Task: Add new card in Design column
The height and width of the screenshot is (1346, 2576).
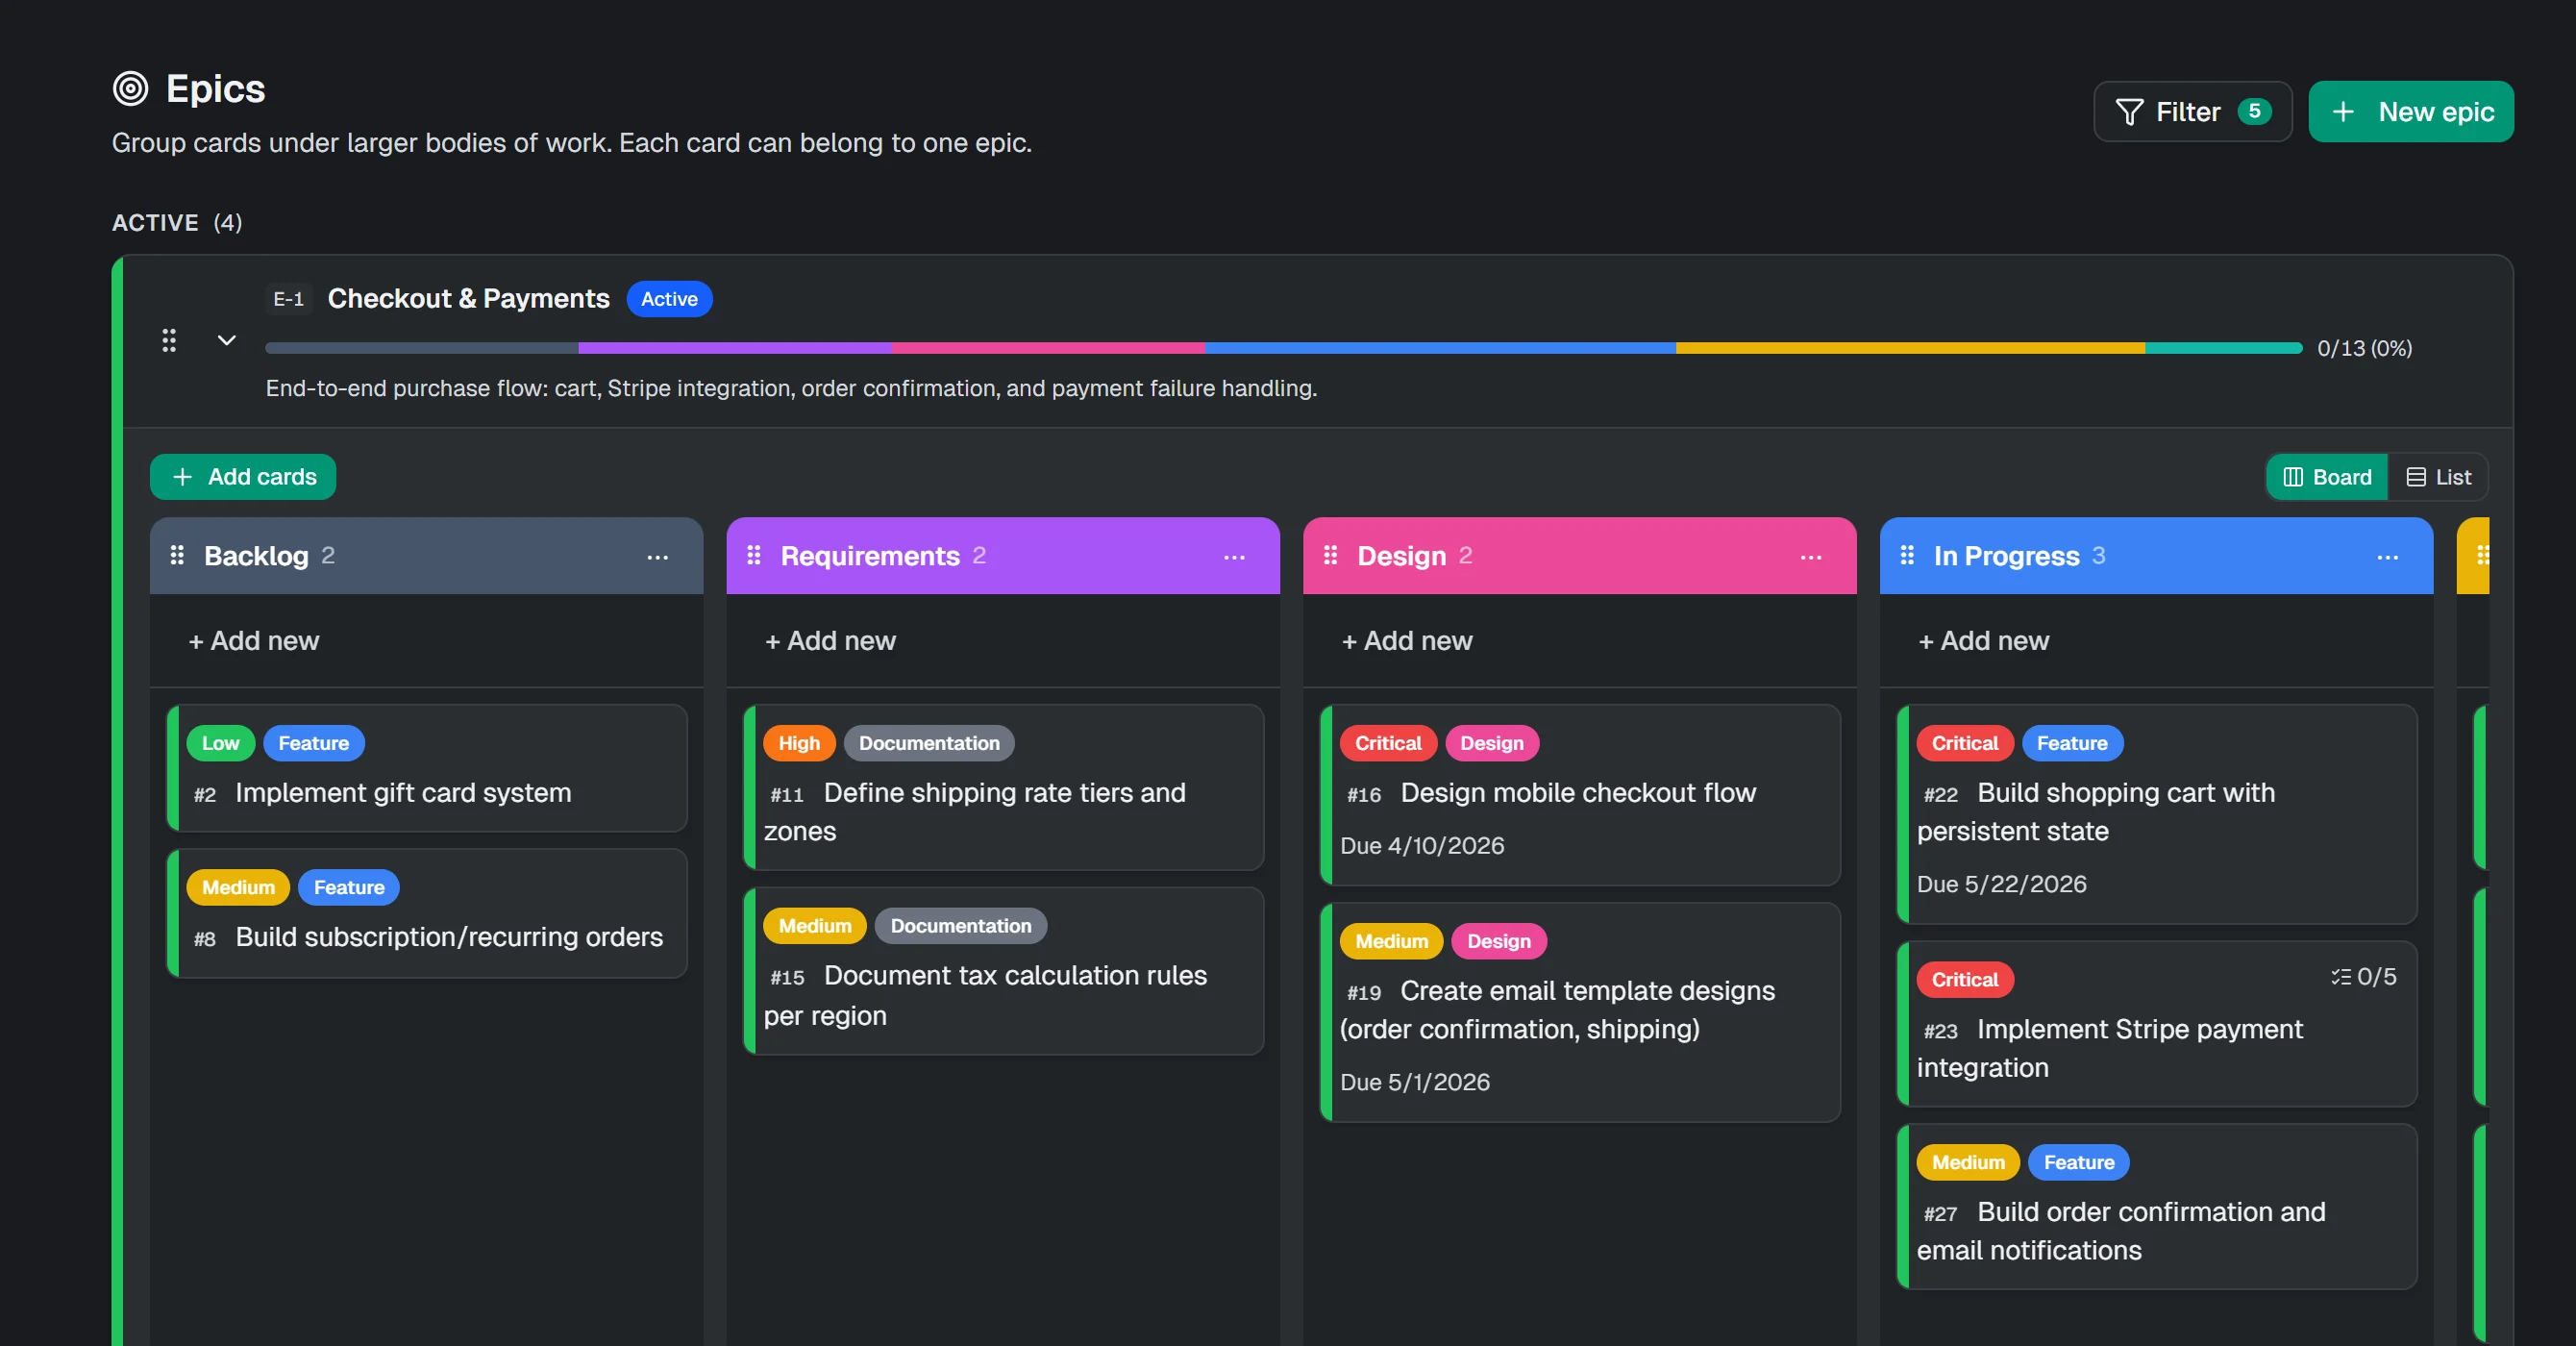Action: pyautogui.click(x=1407, y=641)
